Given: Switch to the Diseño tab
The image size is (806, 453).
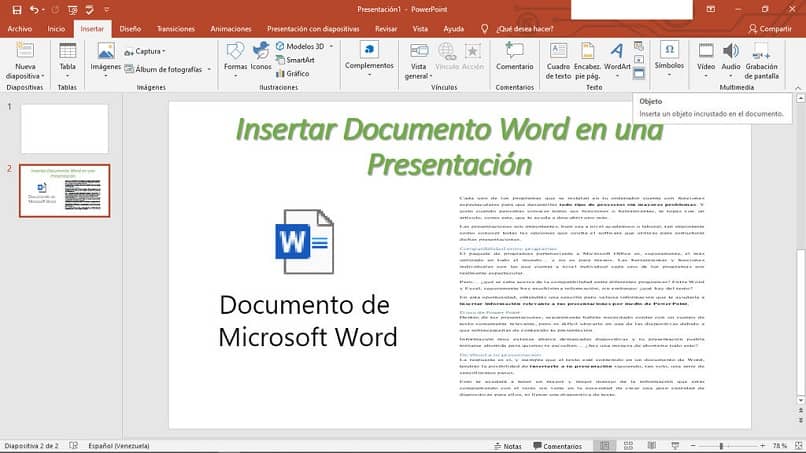Looking at the screenshot, I should click(130, 29).
